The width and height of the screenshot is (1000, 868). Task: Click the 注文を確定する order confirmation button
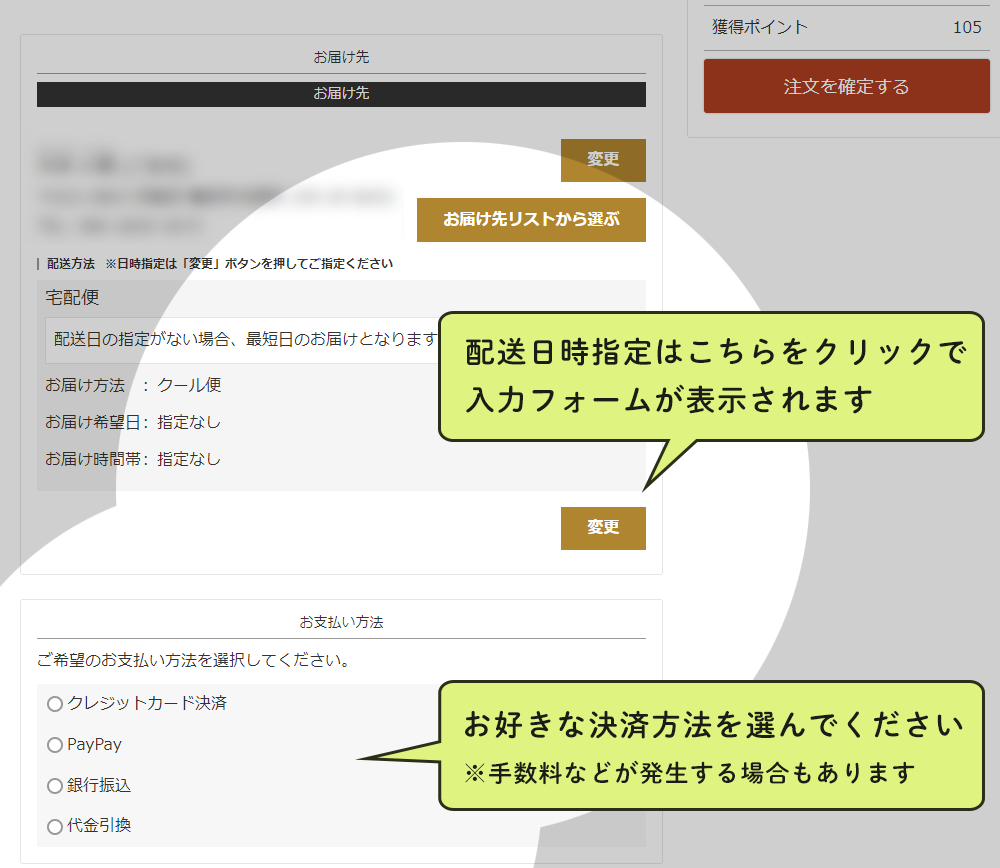(x=846, y=86)
